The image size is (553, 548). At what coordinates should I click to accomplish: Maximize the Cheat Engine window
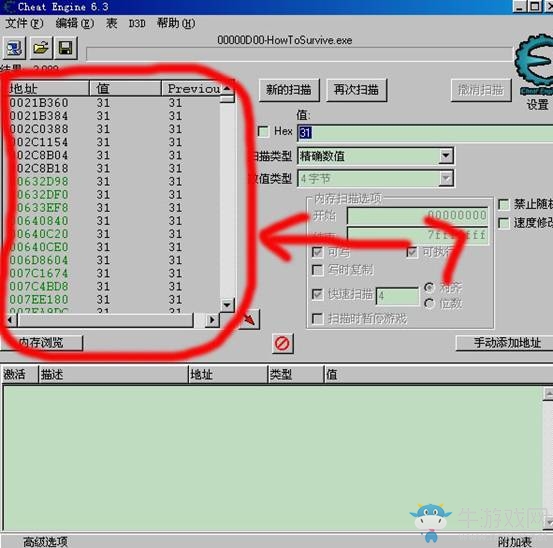click(x=535, y=7)
